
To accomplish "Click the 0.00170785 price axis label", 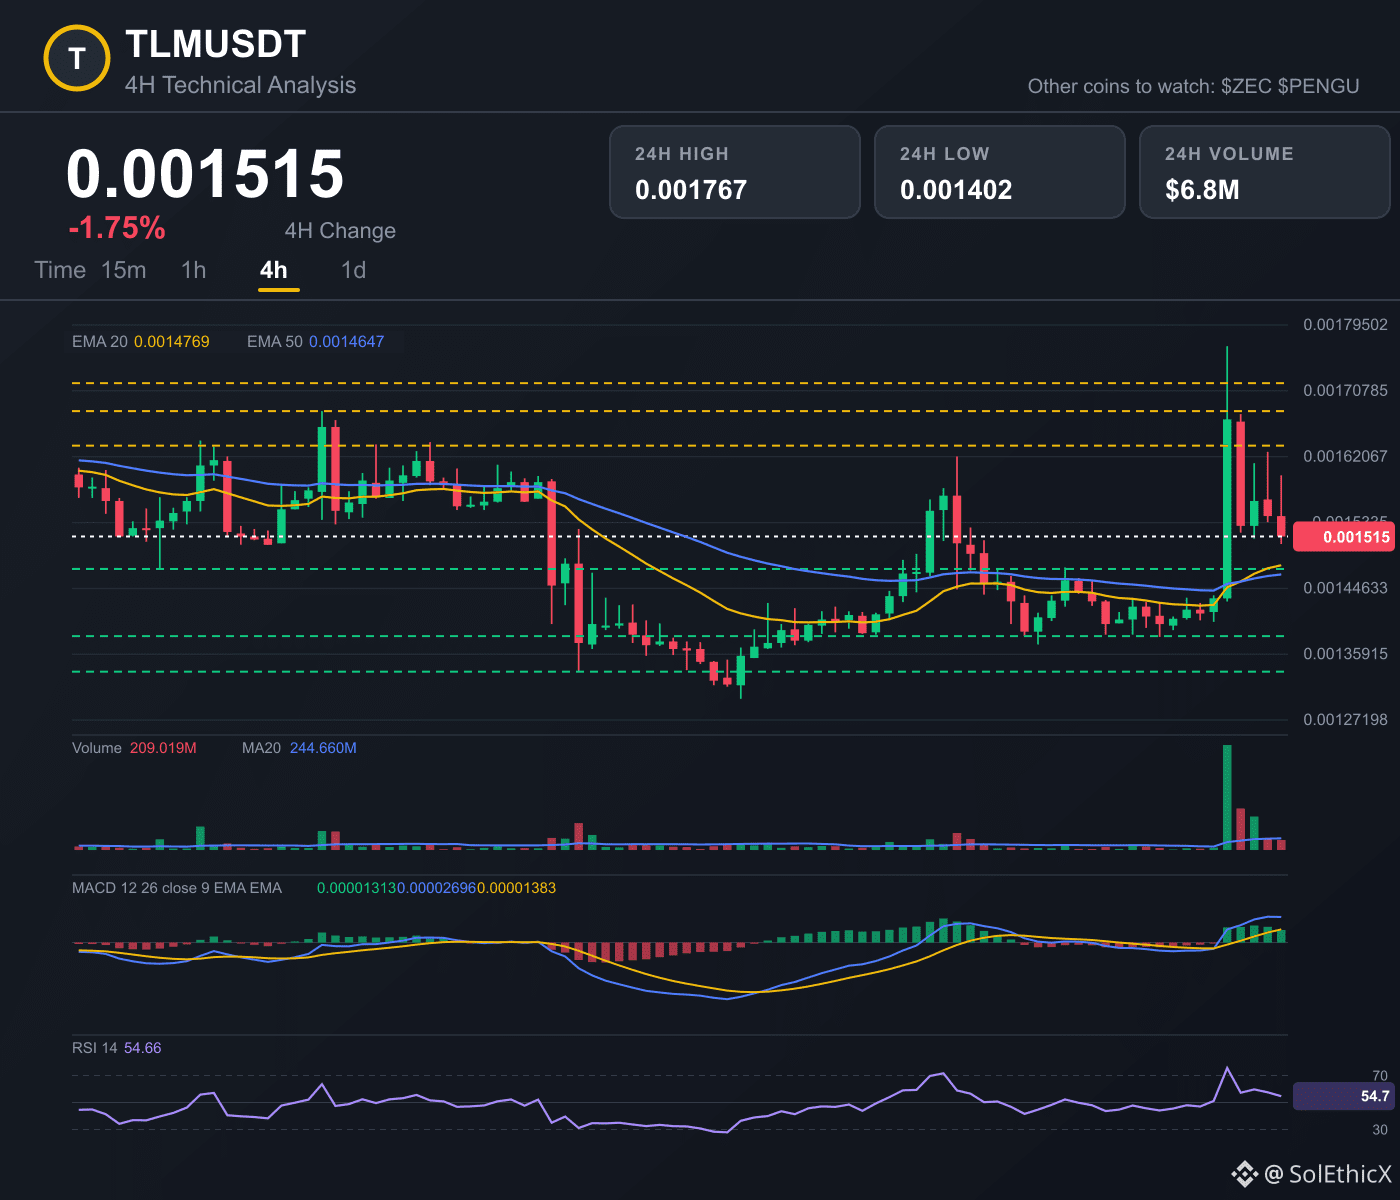I will [x=1345, y=390].
